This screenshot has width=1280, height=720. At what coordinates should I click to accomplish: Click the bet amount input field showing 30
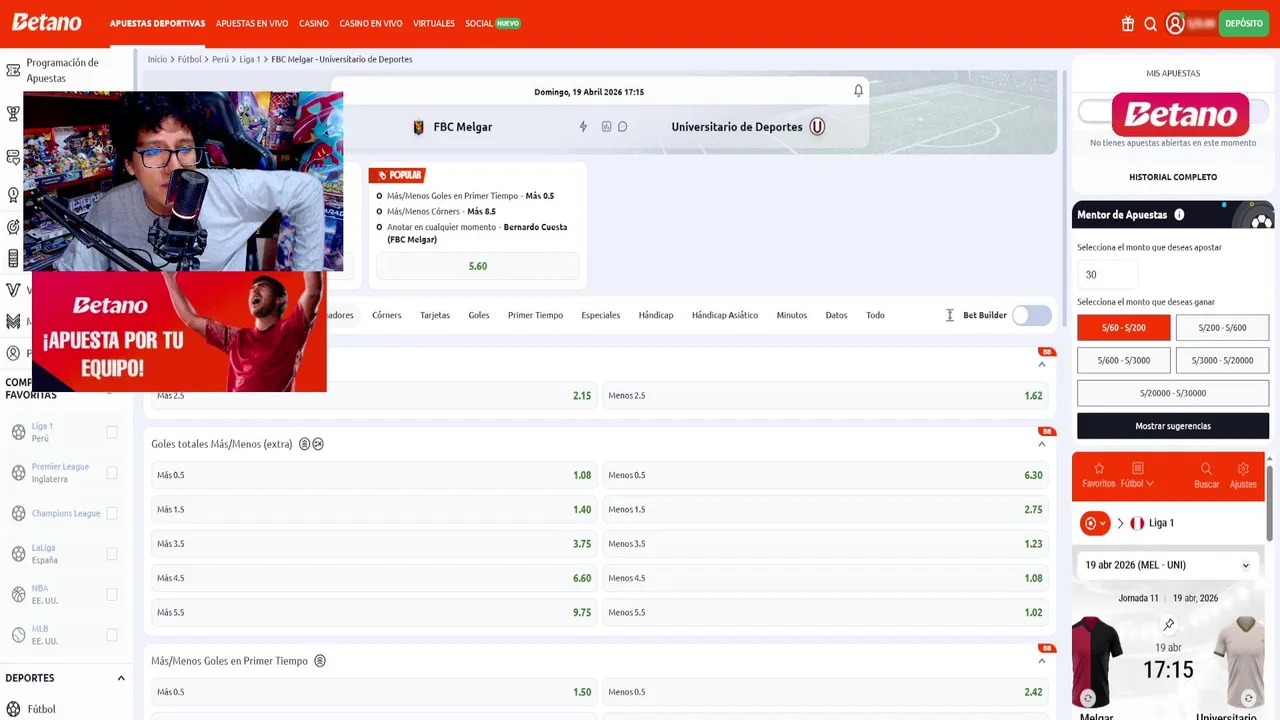tap(1108, 274)
